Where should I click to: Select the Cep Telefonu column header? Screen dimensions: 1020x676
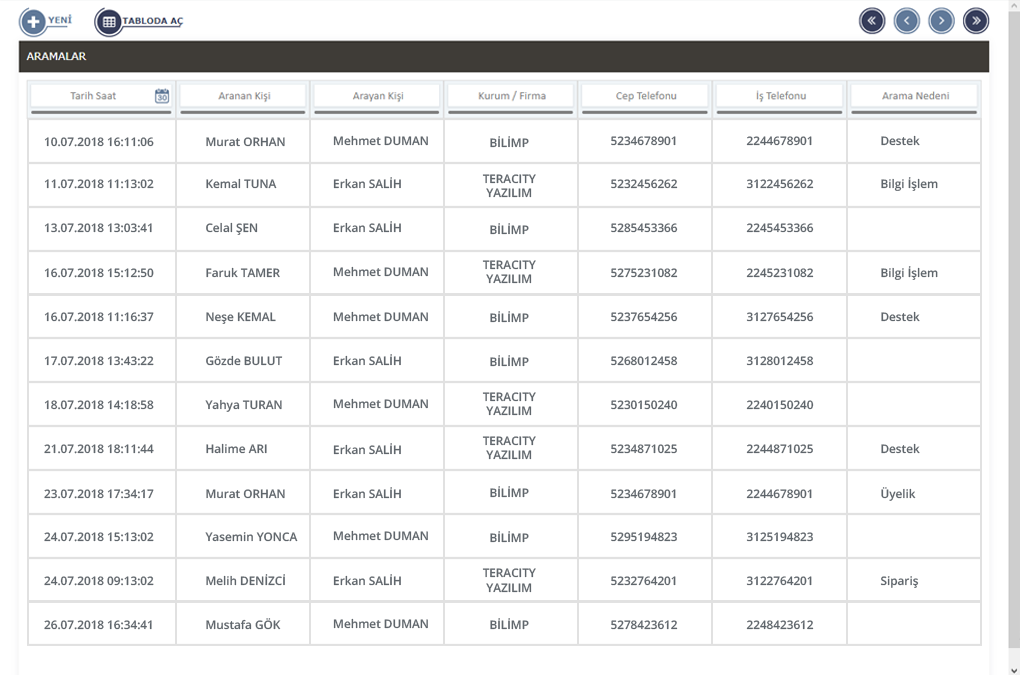point(645,96)
